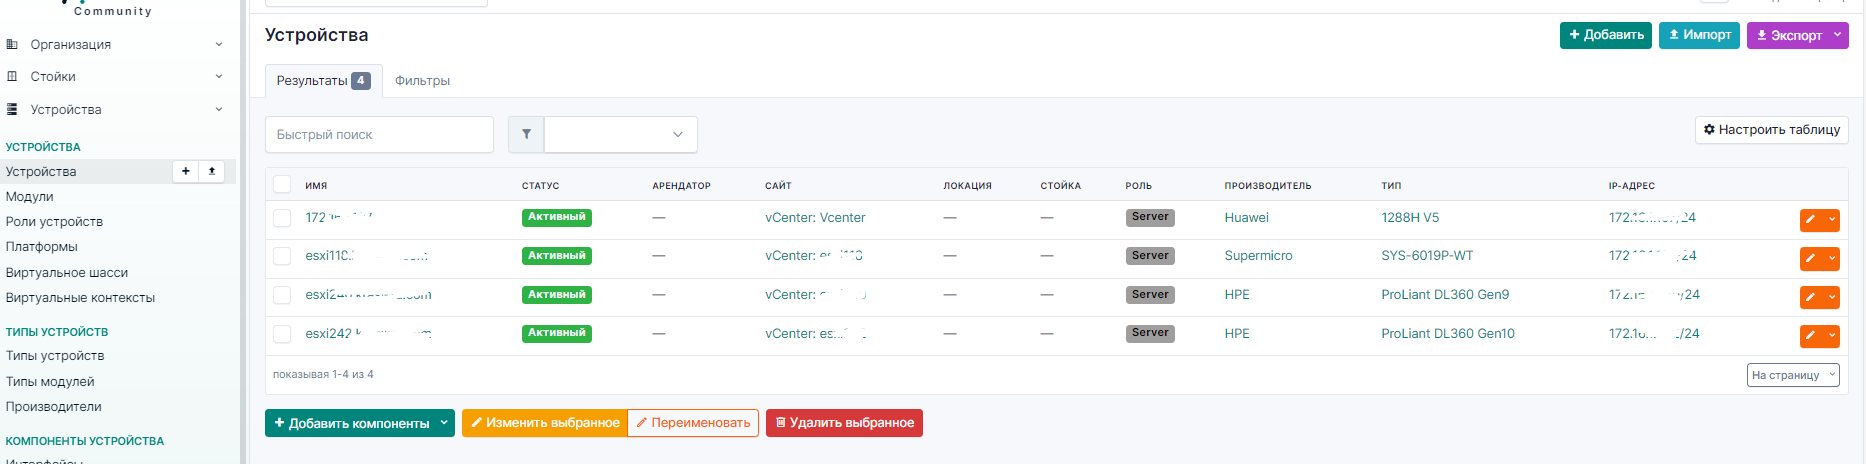Image resolution: width=1866 pixels, height=464 pixels.
Task: Open the Экспорт dropdown
Action: tap(1797, 35)
